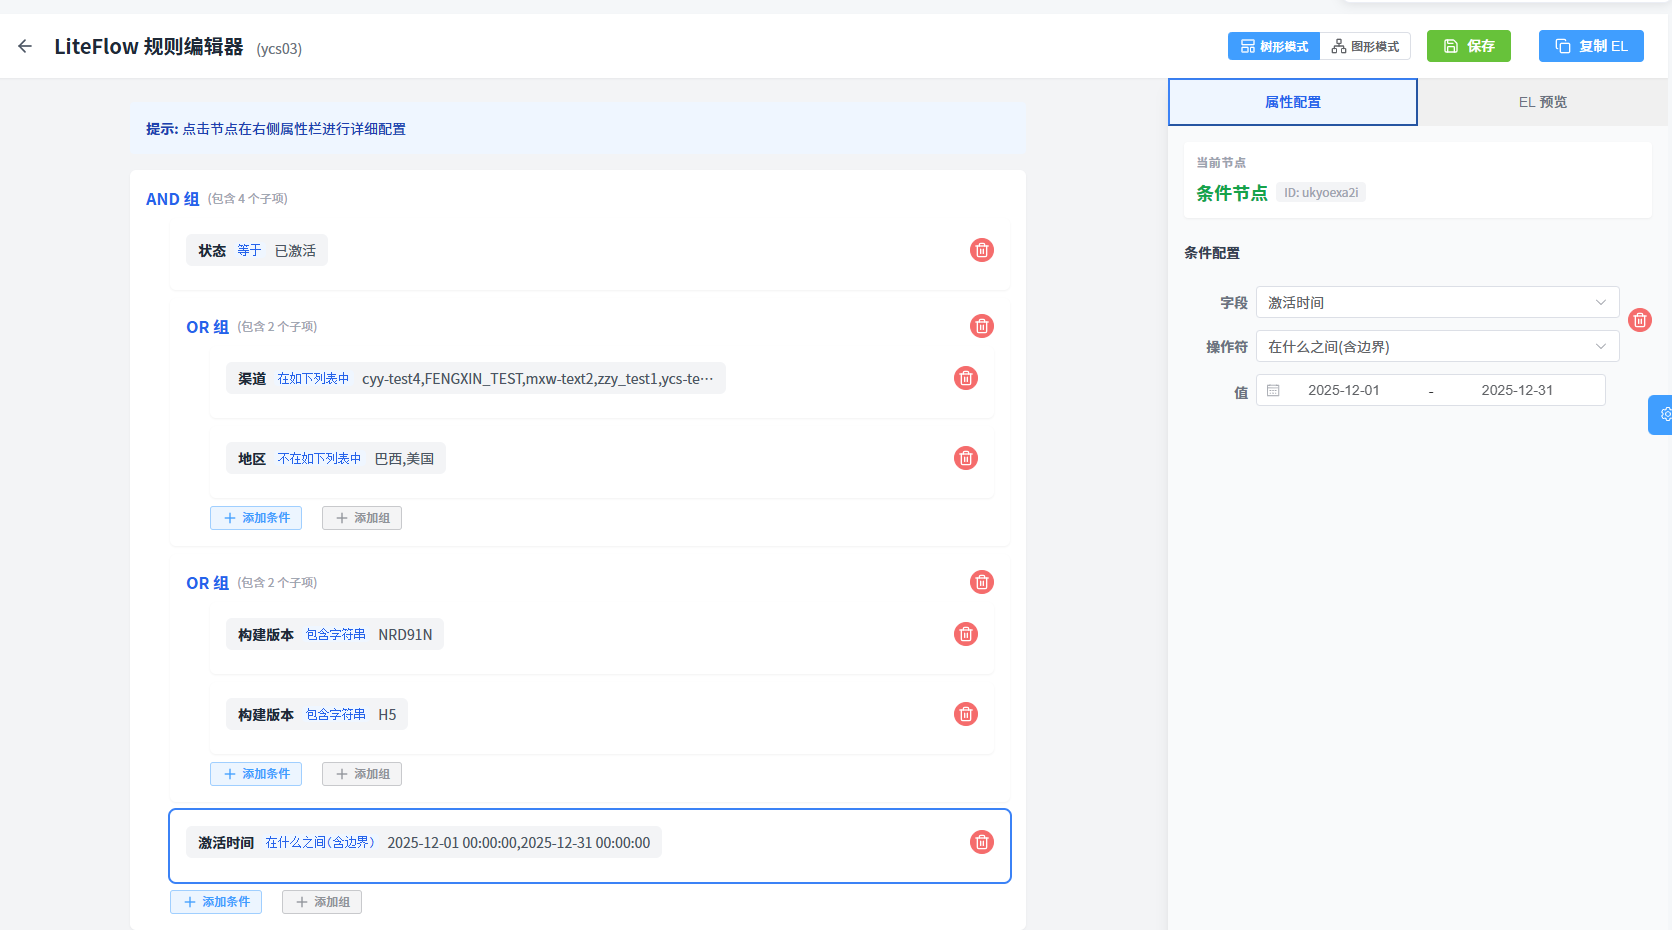Click the back arrow icon

coord(25,46)
